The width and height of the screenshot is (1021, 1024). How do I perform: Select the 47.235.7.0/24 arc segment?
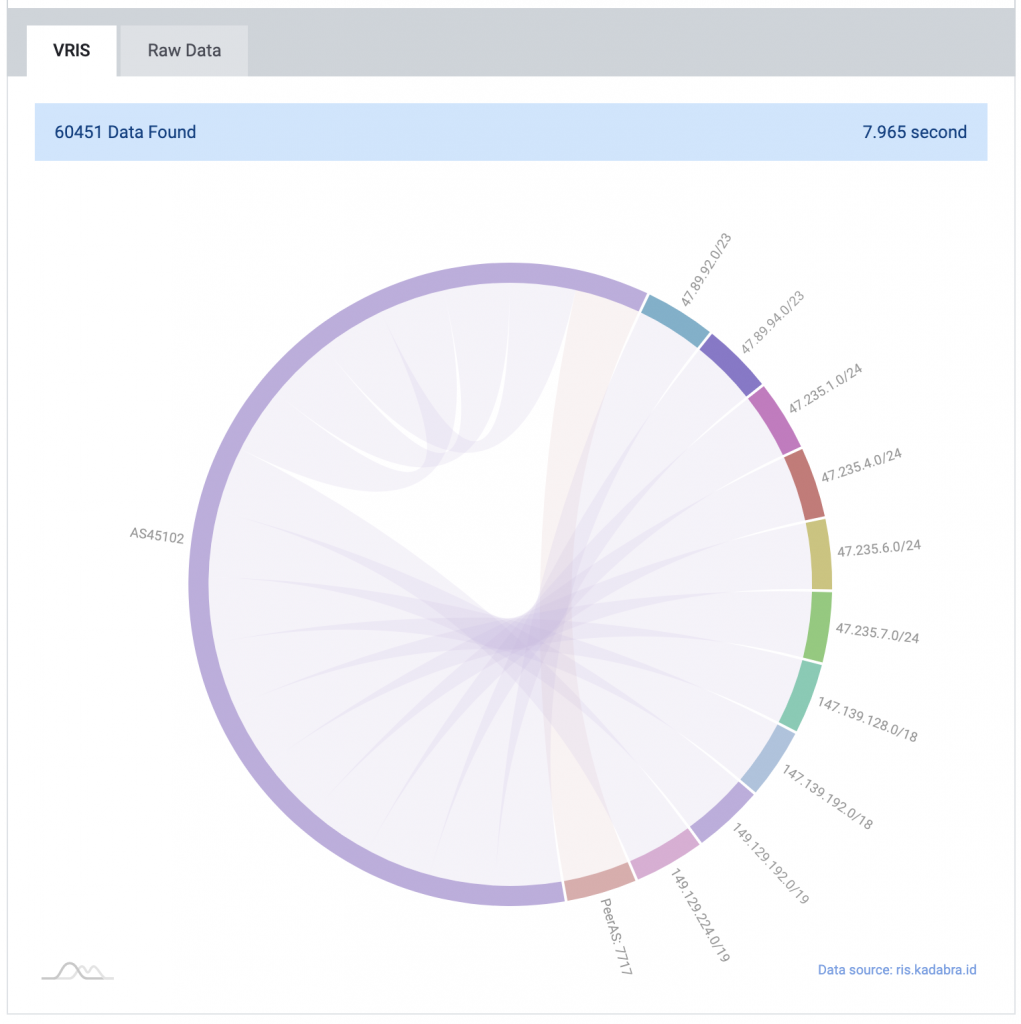coord(817,627)
